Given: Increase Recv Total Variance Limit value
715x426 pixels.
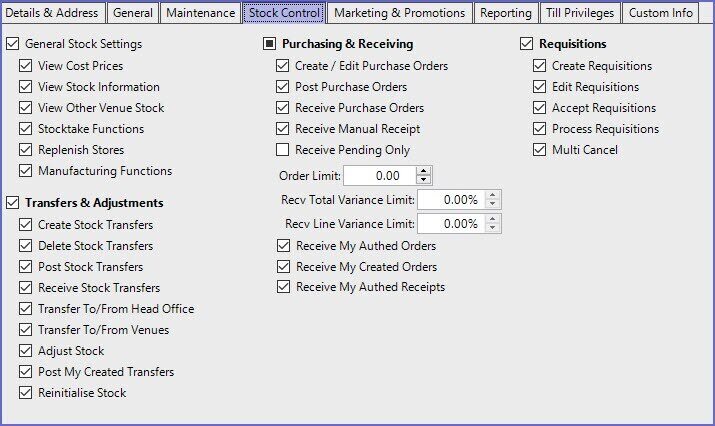Looking at the screenshot, I should 493,195.
